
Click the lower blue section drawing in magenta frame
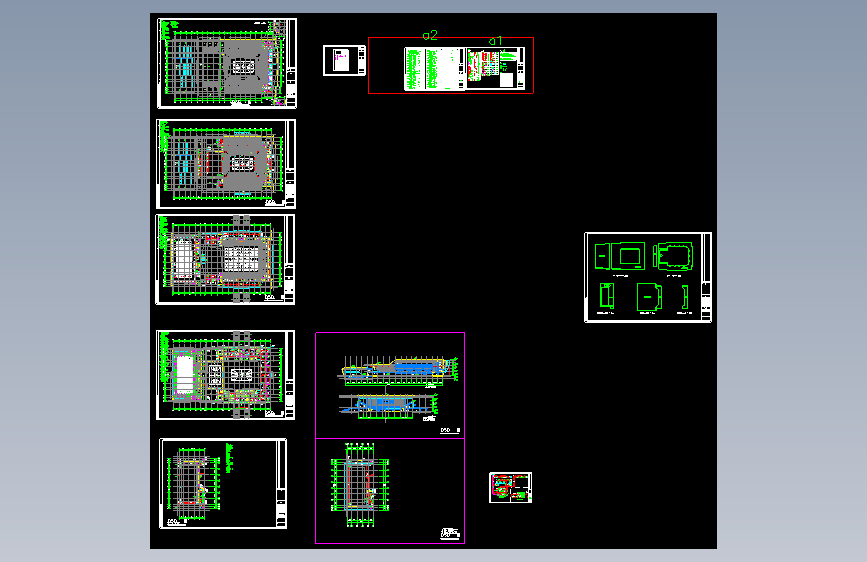(x=389, y=406)
